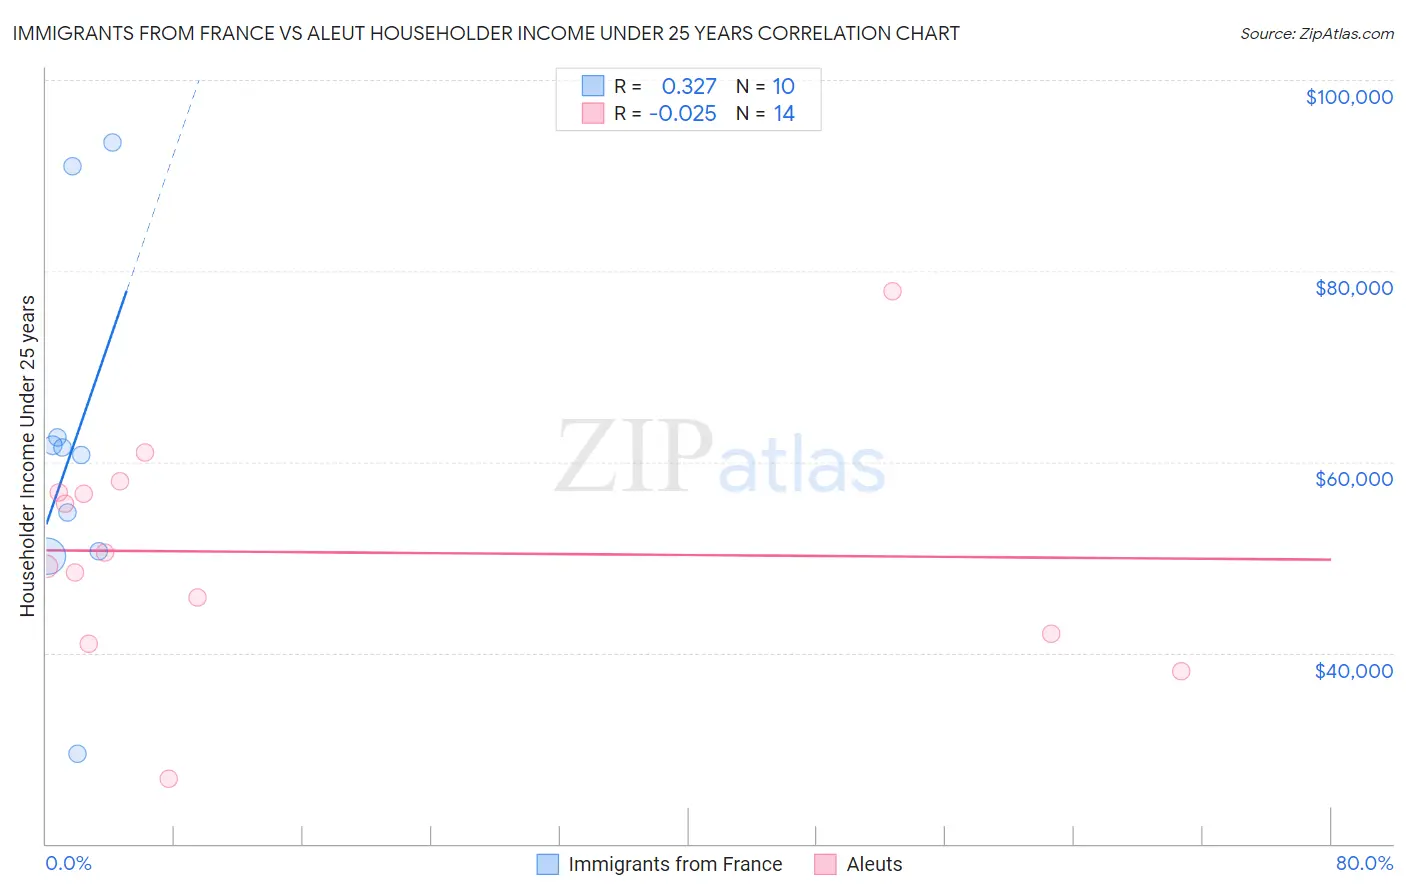Viewport: 1406px width, 892px height.
Task: Open the ZipAtlas.com source link
Action: 1317,33
